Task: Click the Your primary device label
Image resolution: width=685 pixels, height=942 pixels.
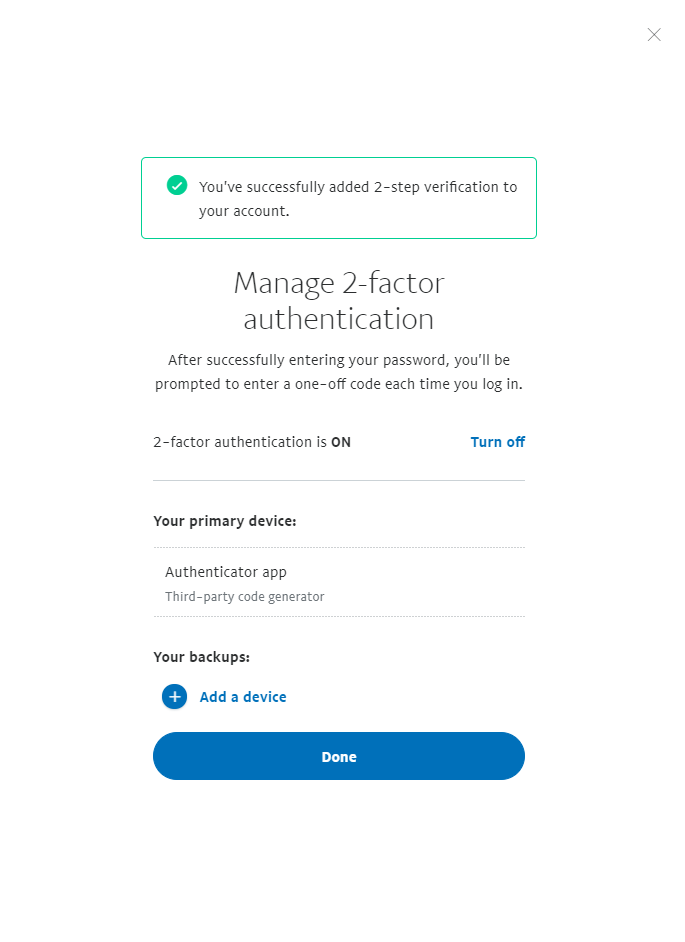Action: [225, 521]
